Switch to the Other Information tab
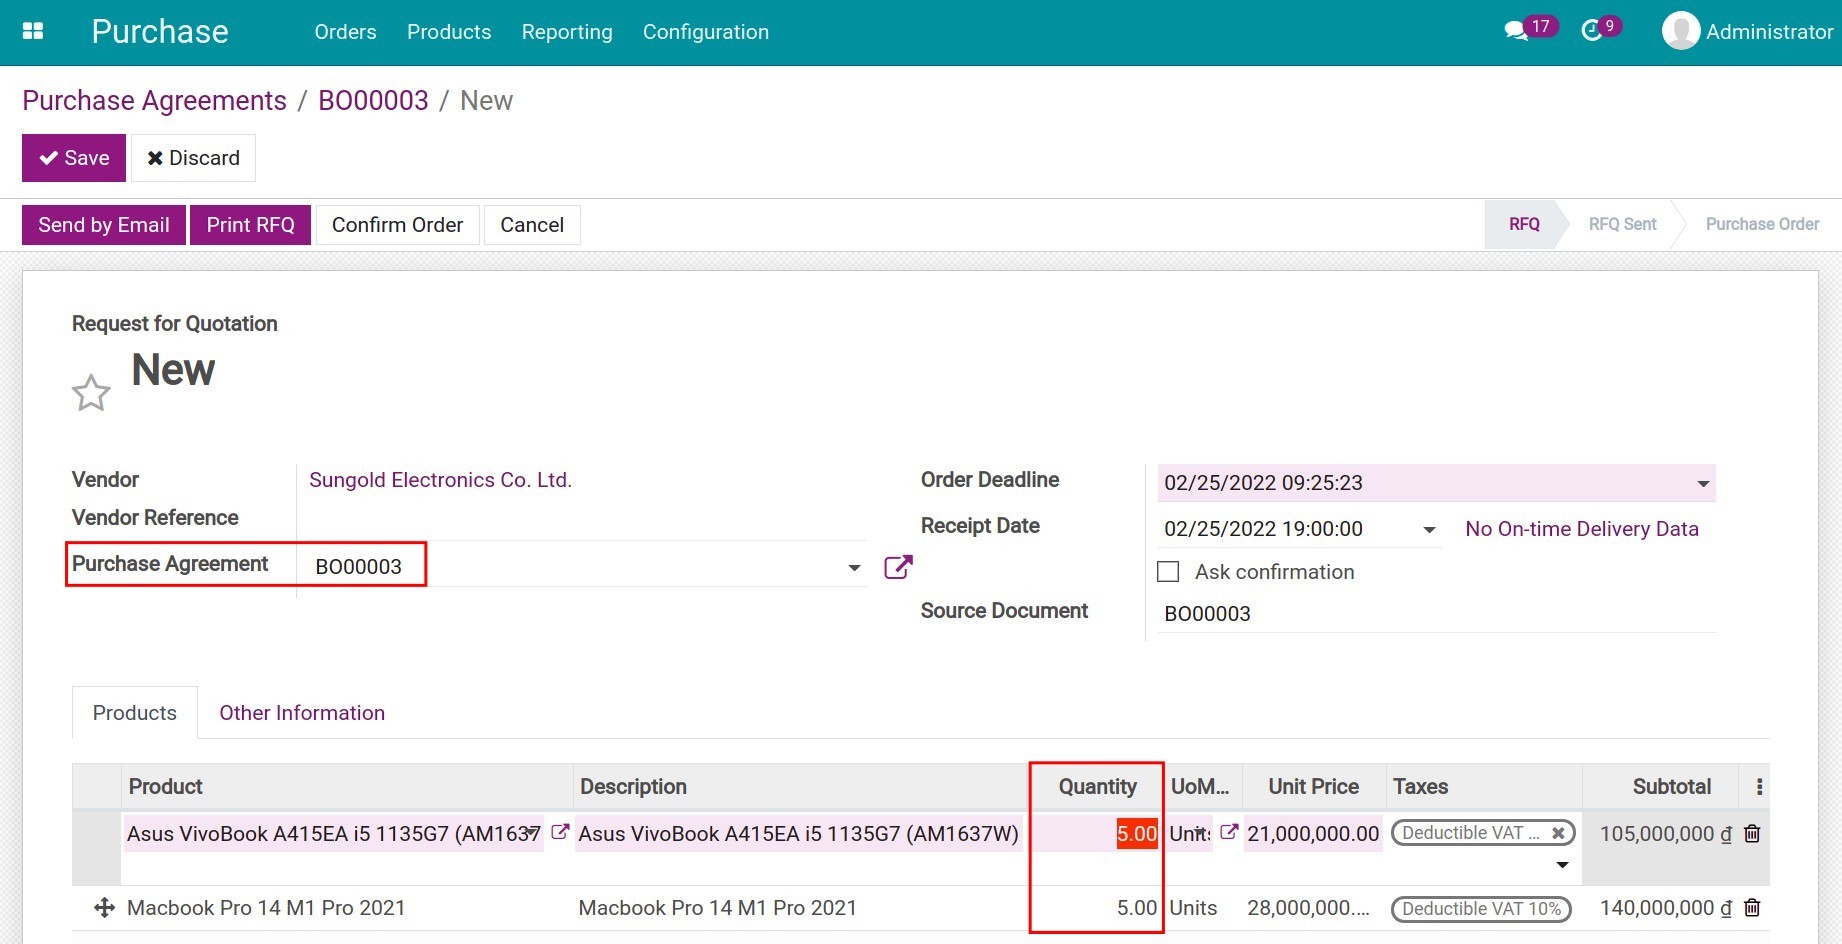Screen dimensions: 1842x944 (302, 713)
